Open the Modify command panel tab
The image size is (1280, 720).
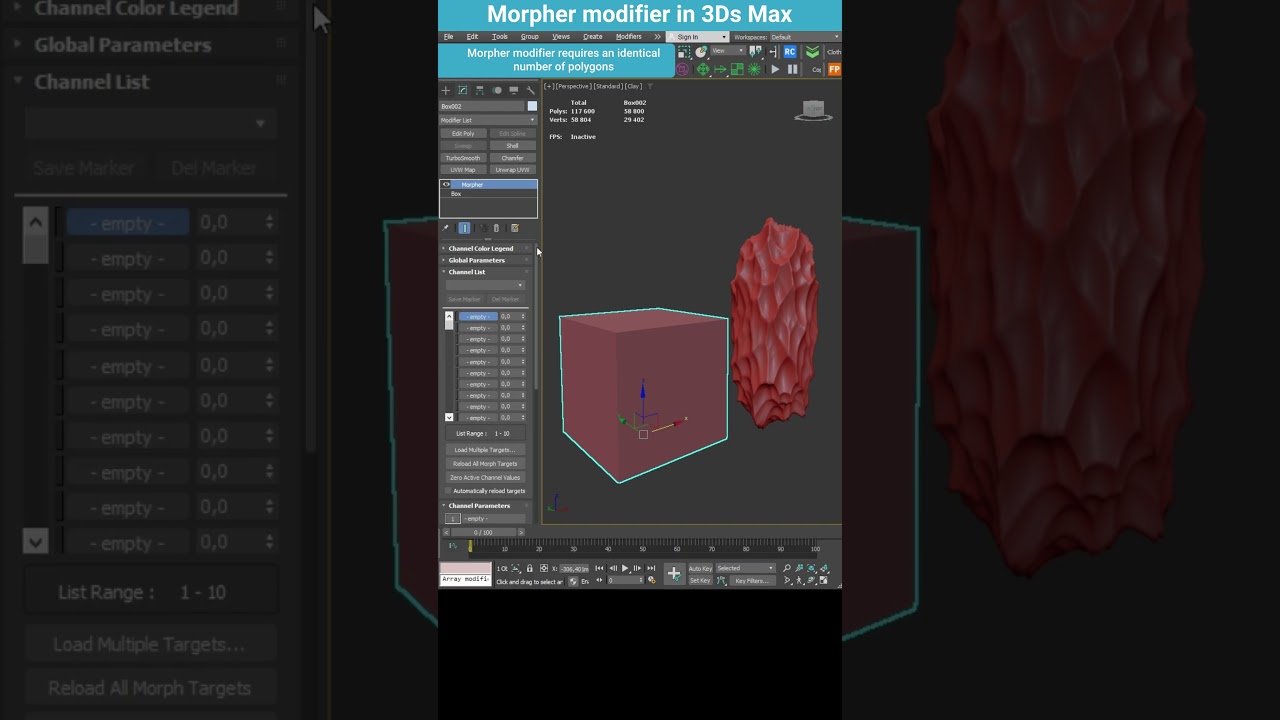point(462,90)
